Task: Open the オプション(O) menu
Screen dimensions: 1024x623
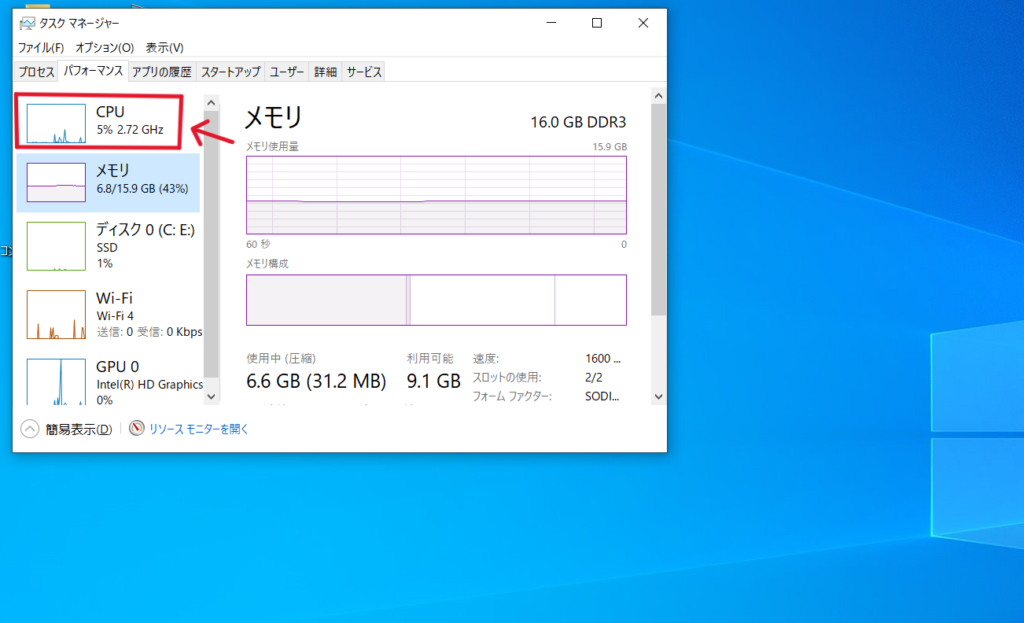Action: 104,47
